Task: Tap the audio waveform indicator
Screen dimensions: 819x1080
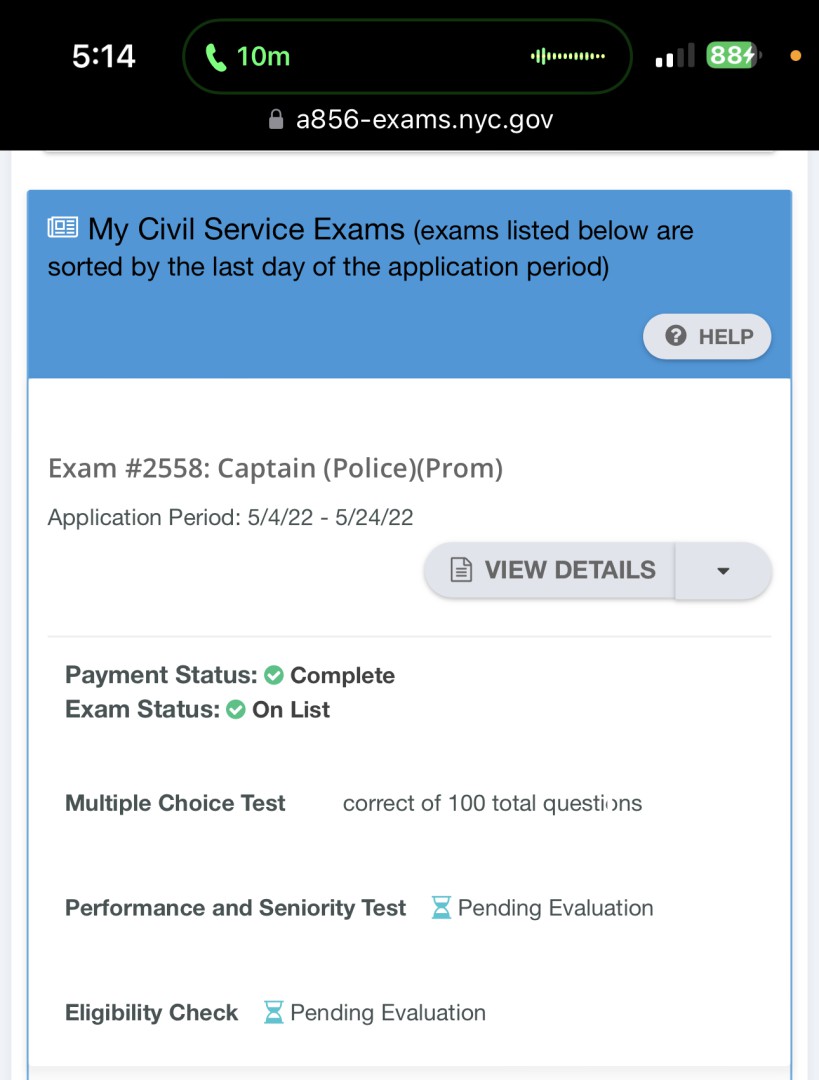Action: 568,56
